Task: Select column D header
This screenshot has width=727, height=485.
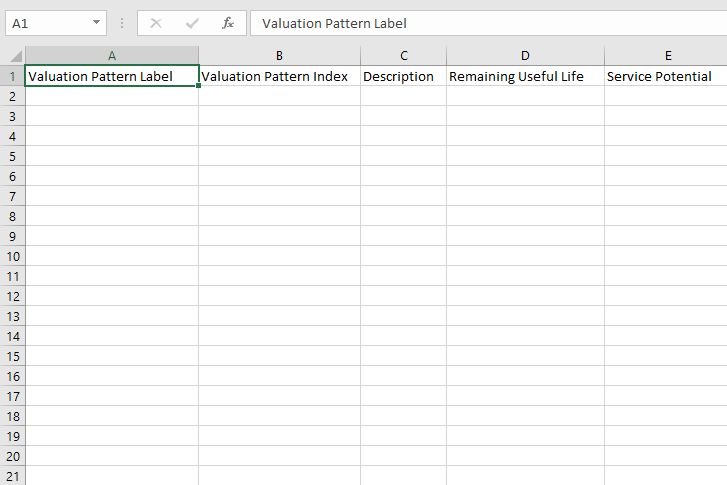Action: pyautogui.click(x=525, y=56)
